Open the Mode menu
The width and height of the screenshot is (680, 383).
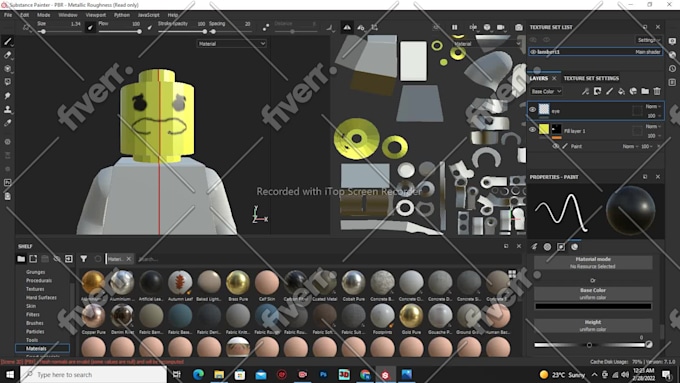tap(44, 15)
